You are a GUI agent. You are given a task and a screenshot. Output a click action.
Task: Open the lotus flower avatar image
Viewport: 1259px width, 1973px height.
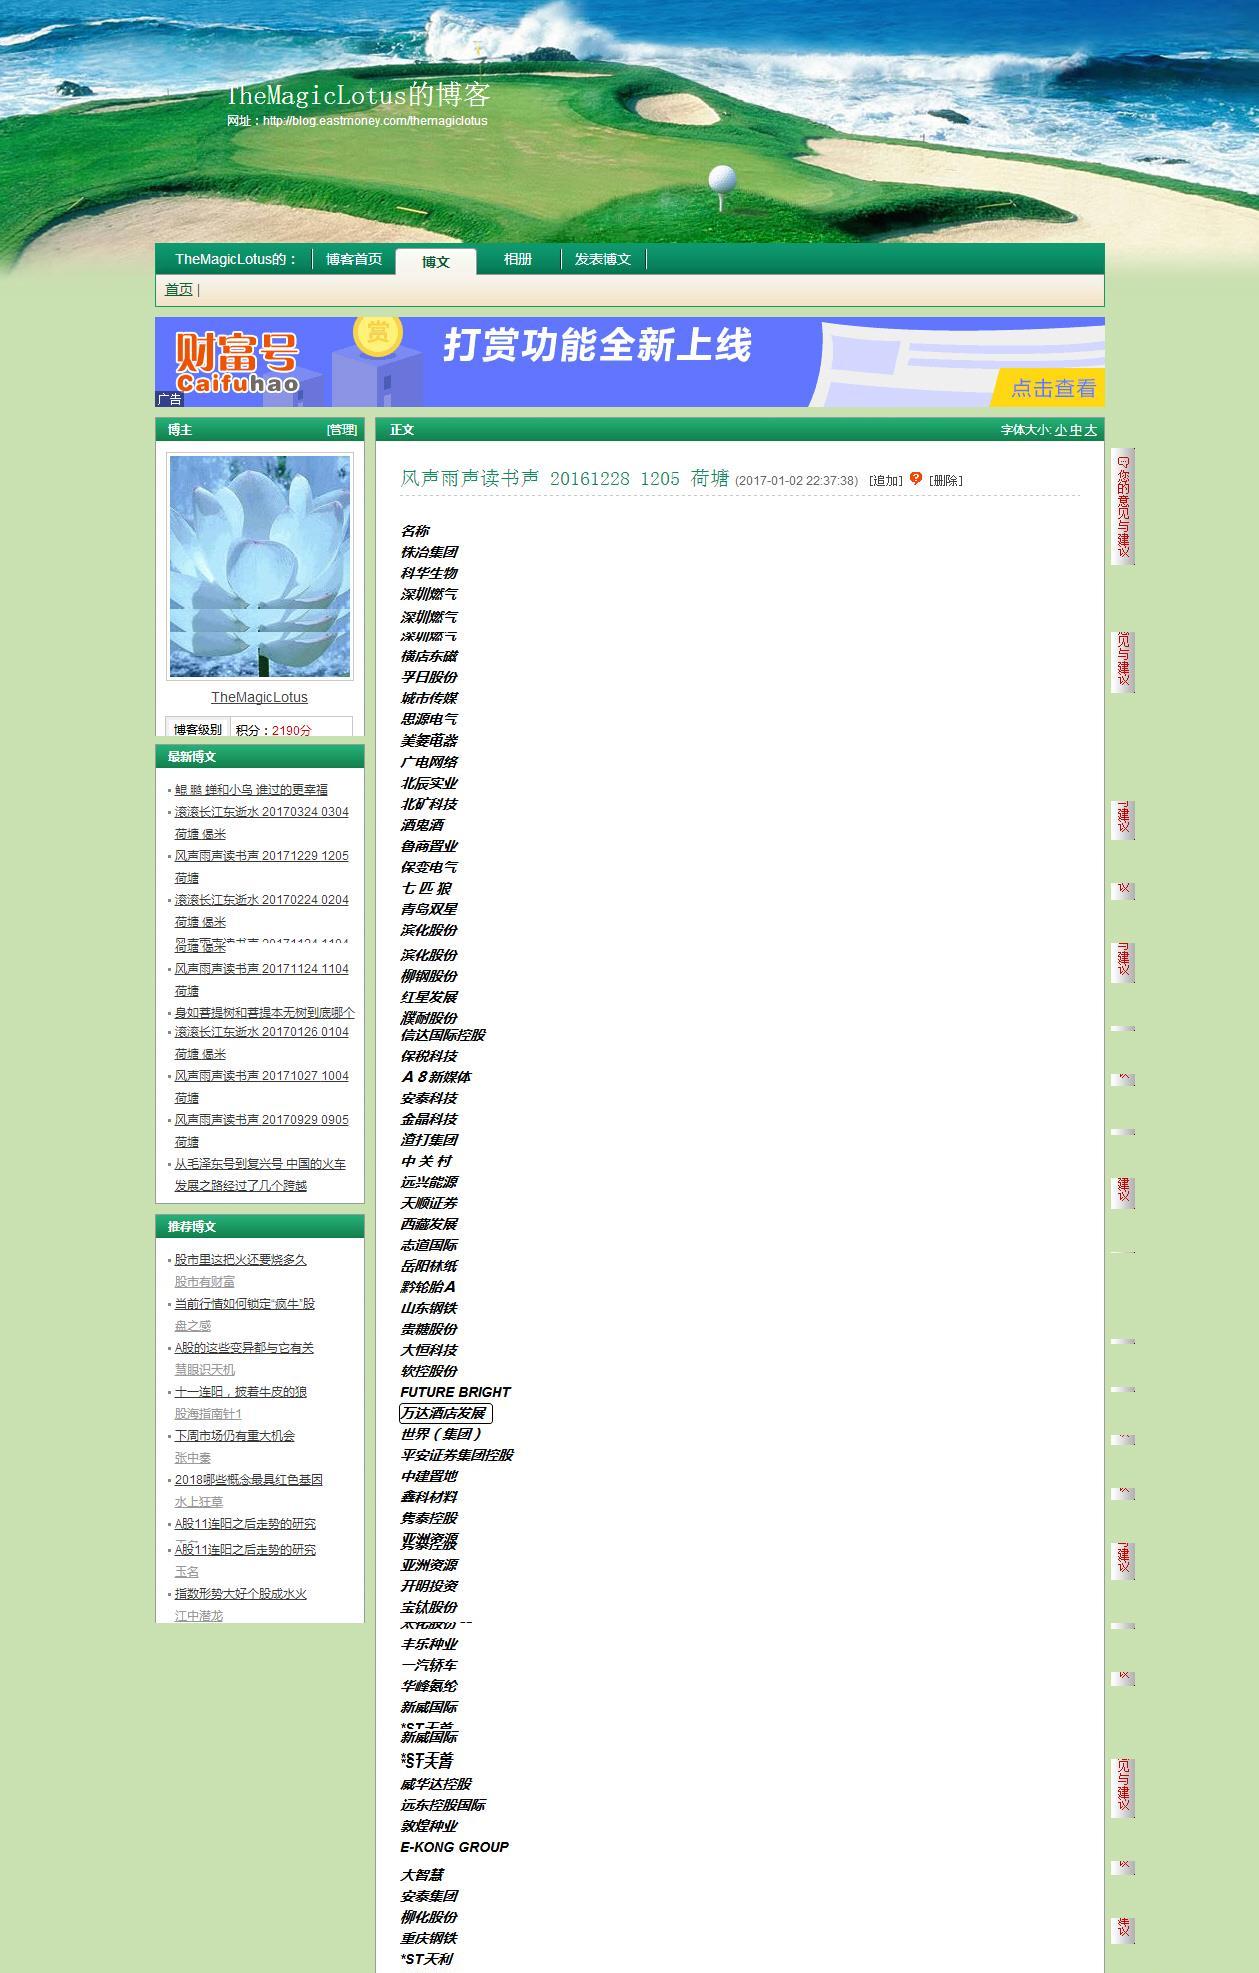(x=260, y=566)
